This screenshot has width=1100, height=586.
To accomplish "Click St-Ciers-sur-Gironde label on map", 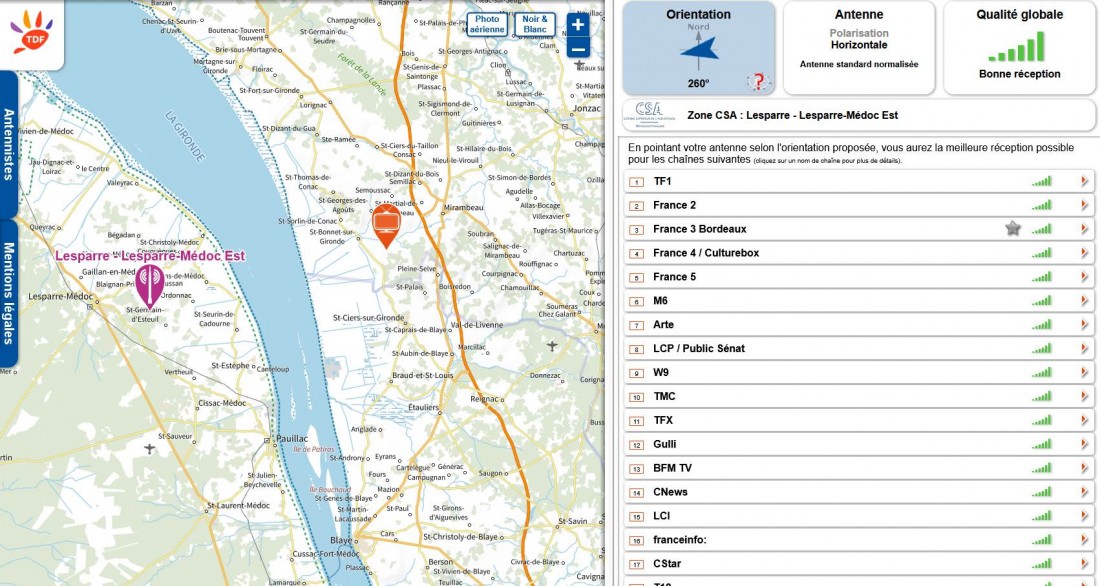I will coord(368,318).
